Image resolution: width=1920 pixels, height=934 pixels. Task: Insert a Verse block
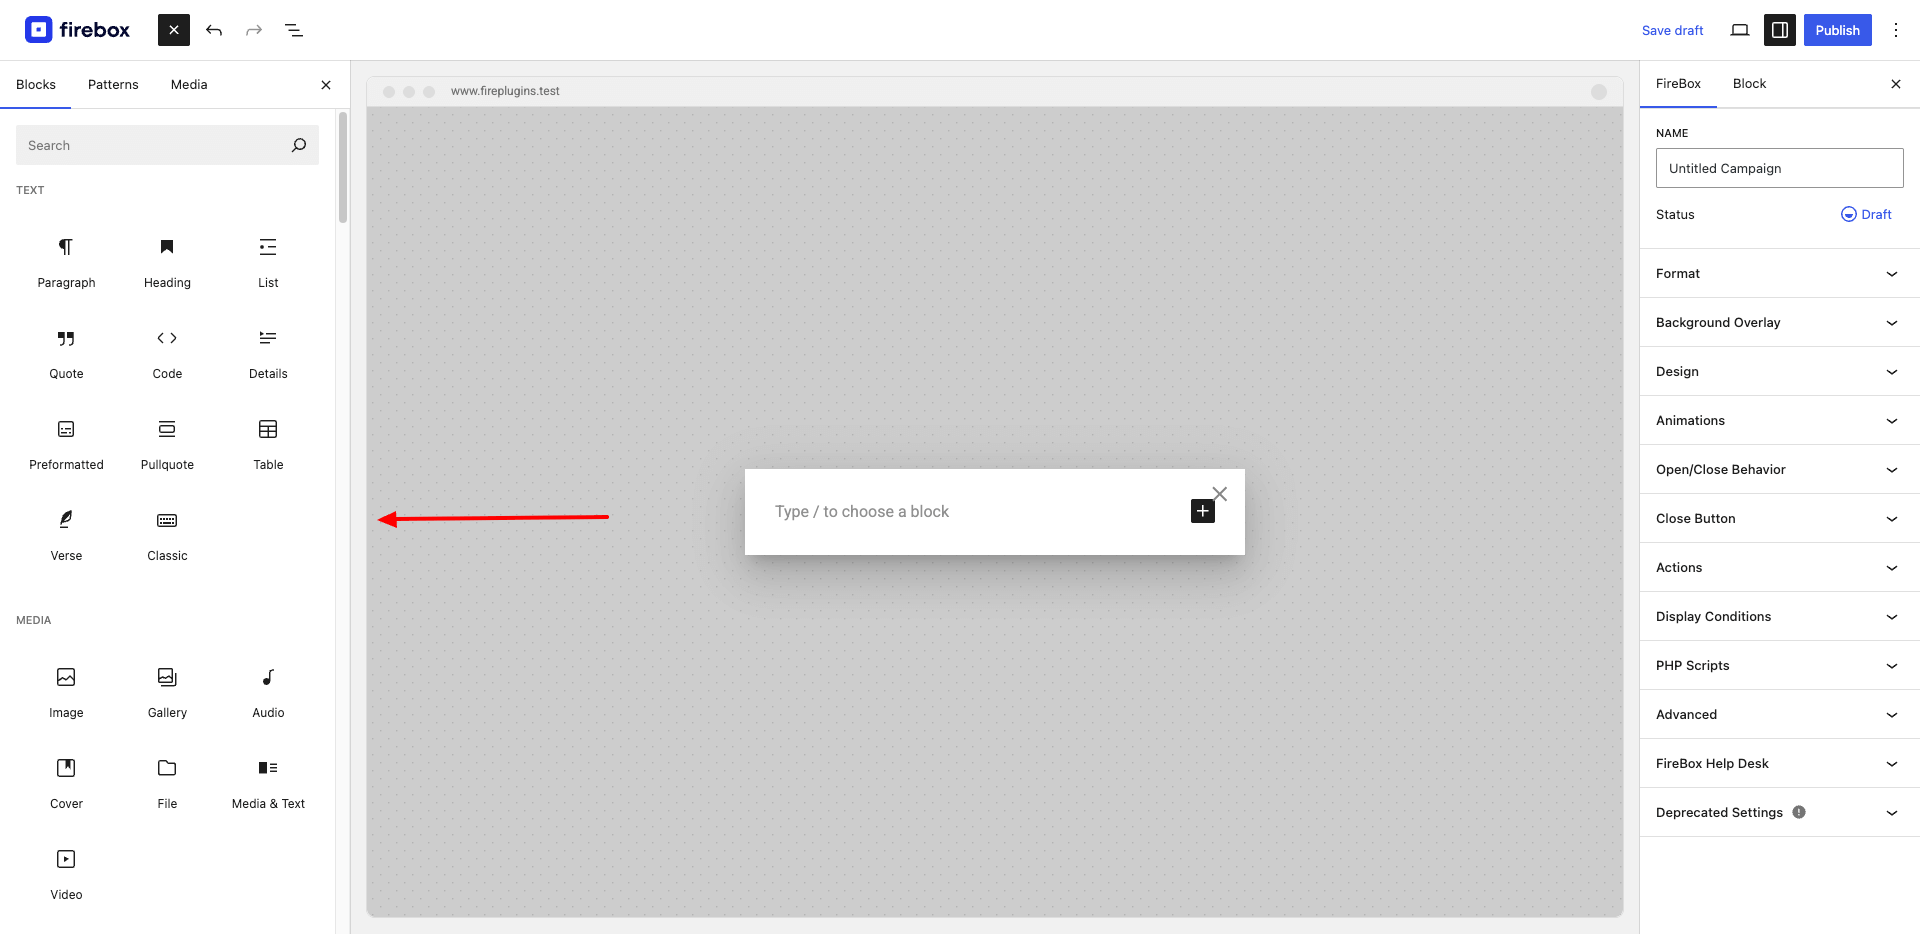[x=66, y=535]
